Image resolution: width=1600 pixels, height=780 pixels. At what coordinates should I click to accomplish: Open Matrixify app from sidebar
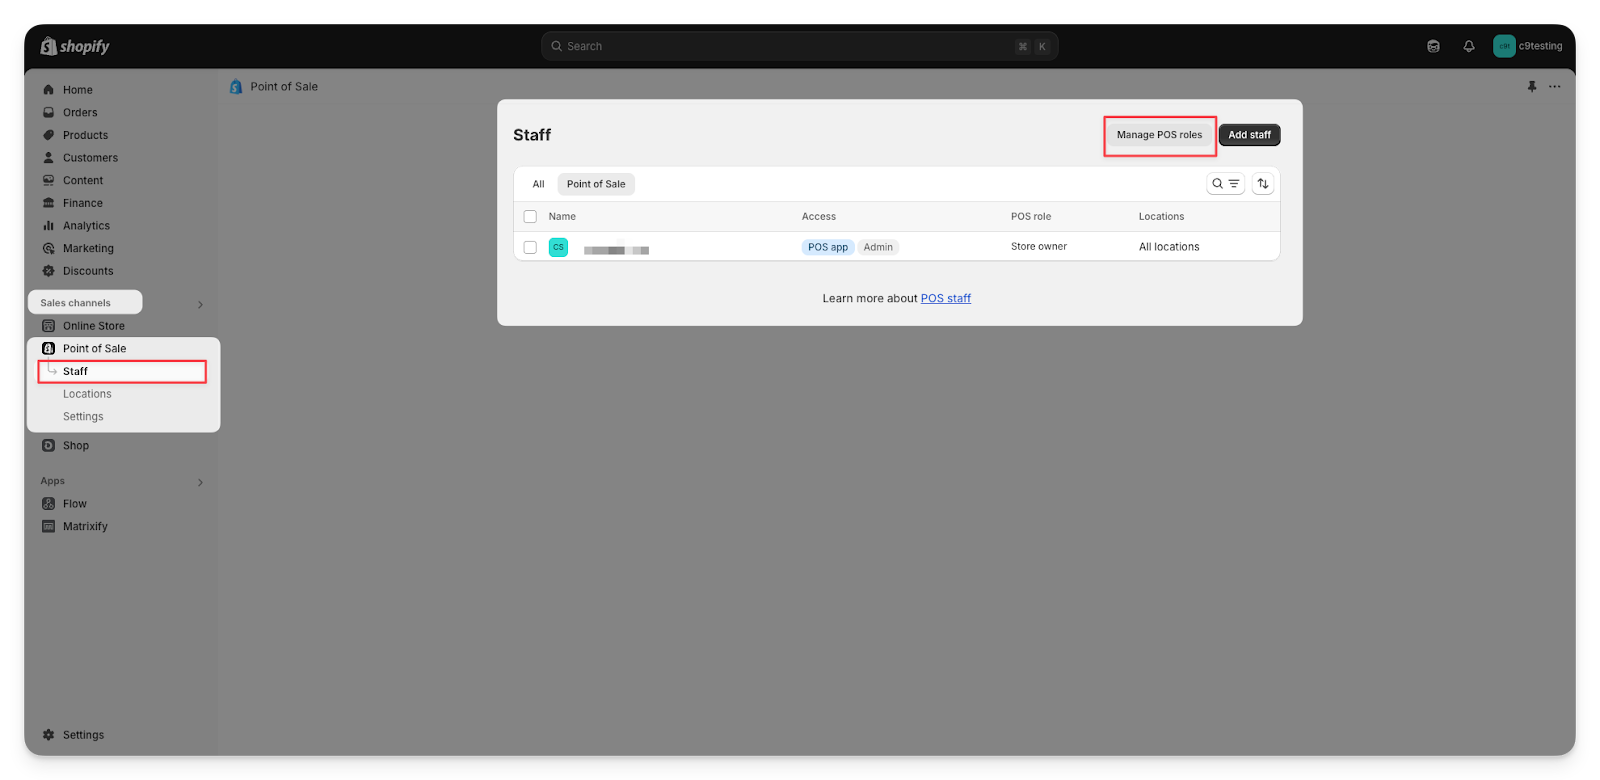pyautogui.click(x=85, y=527)
